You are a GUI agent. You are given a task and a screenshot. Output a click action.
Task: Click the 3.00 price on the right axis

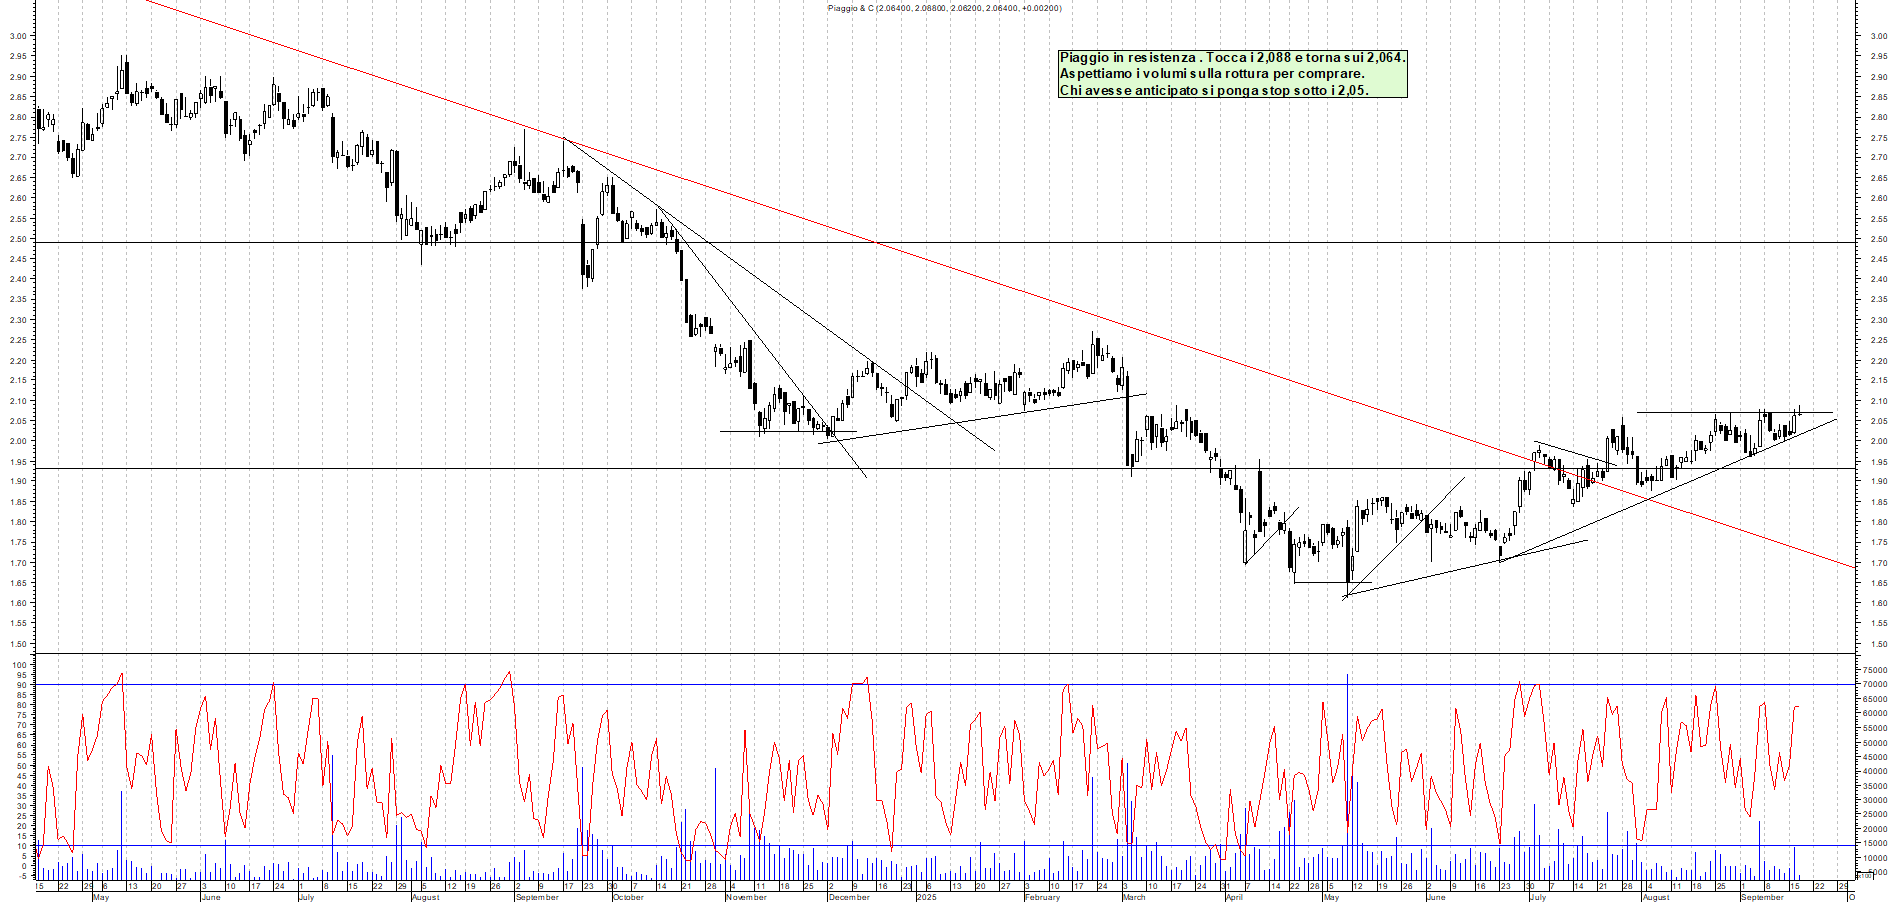point(1878,36)
